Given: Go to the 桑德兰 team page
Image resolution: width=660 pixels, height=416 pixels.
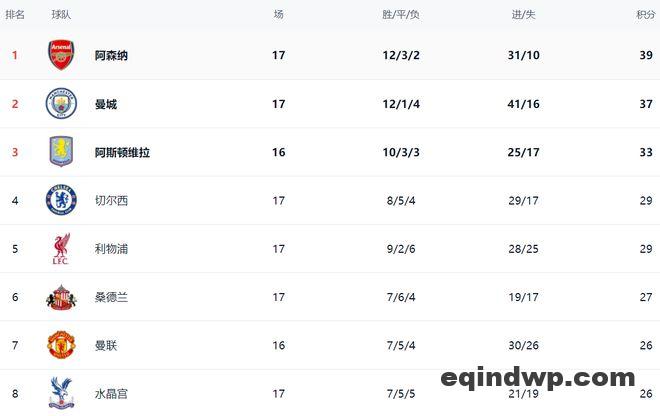Looking at the screenshot, I should (x=111, y=297).
